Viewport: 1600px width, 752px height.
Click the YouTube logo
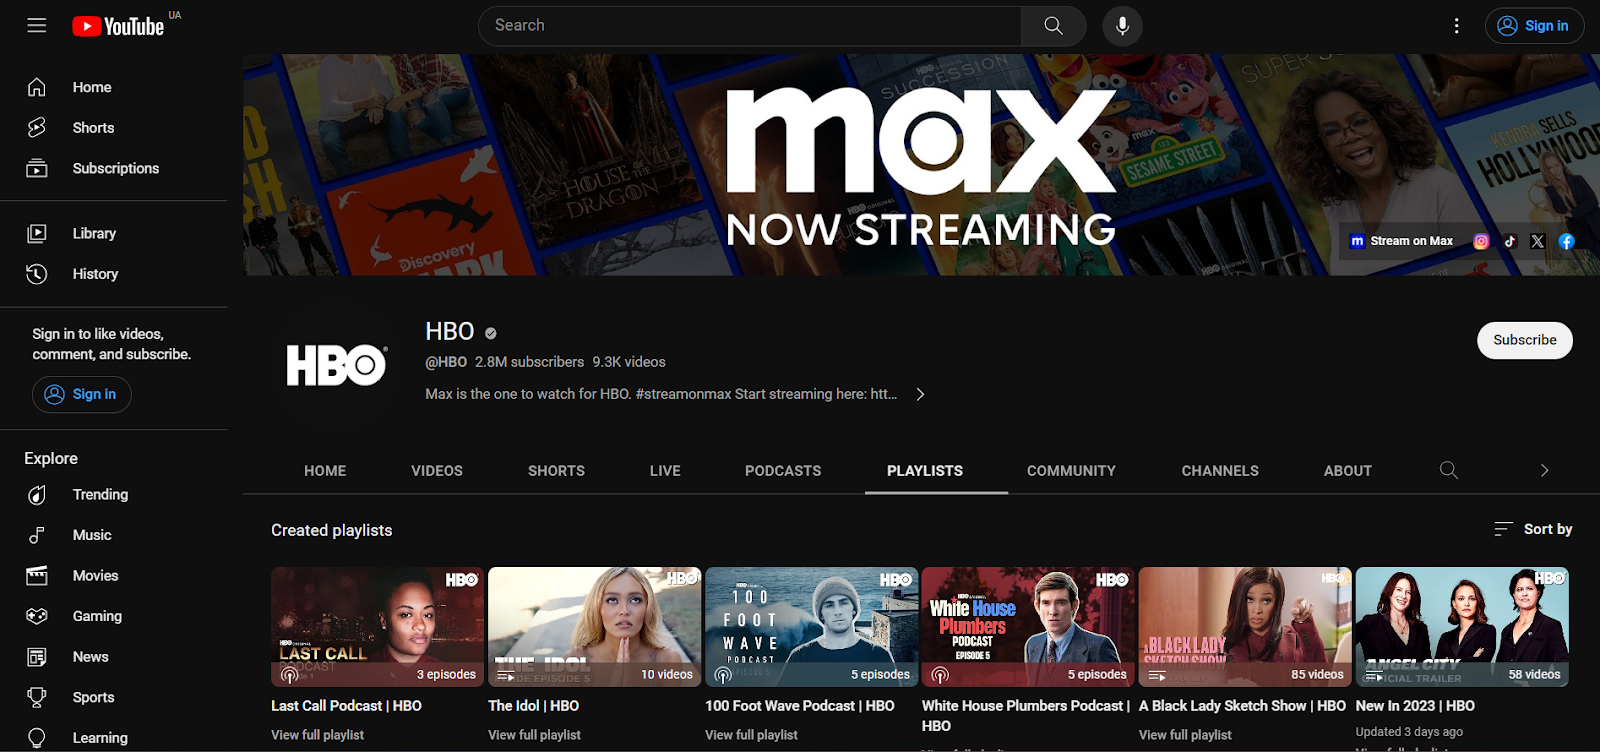(x=118, y=26)
